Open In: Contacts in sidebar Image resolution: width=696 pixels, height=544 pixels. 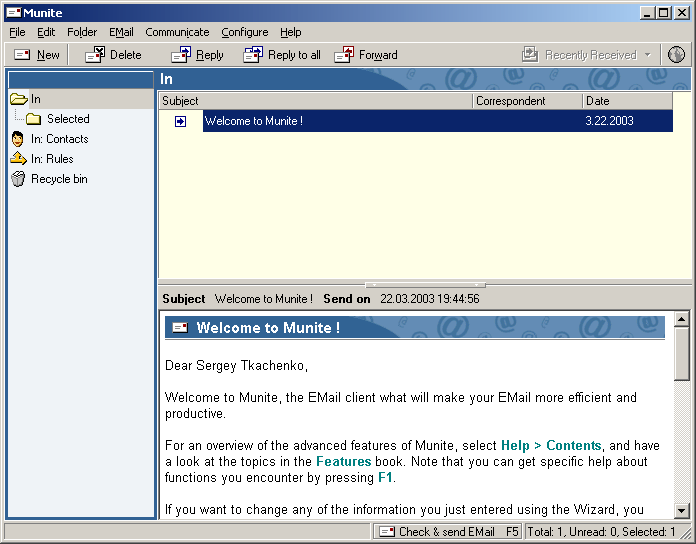pyautogui.click(x=59, y=139)
